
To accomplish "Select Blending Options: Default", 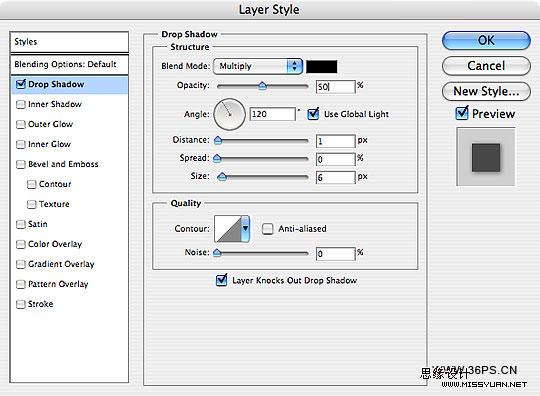I will (x=70, y=64).
